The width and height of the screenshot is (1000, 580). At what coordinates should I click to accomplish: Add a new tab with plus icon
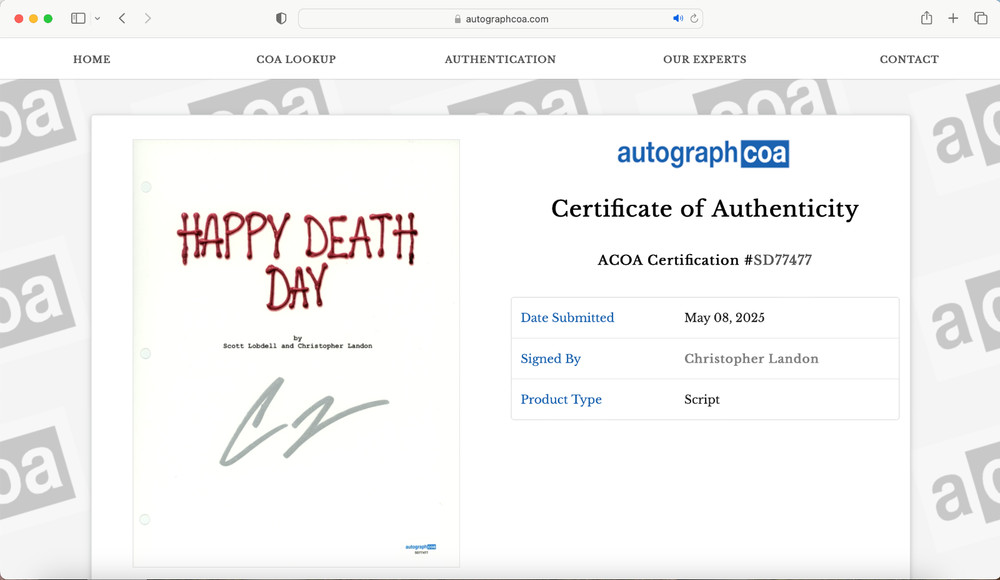[x=953, y=19]
